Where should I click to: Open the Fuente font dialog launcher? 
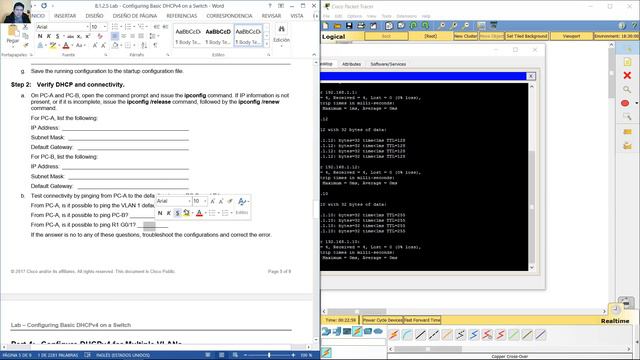tap(106, 55)
